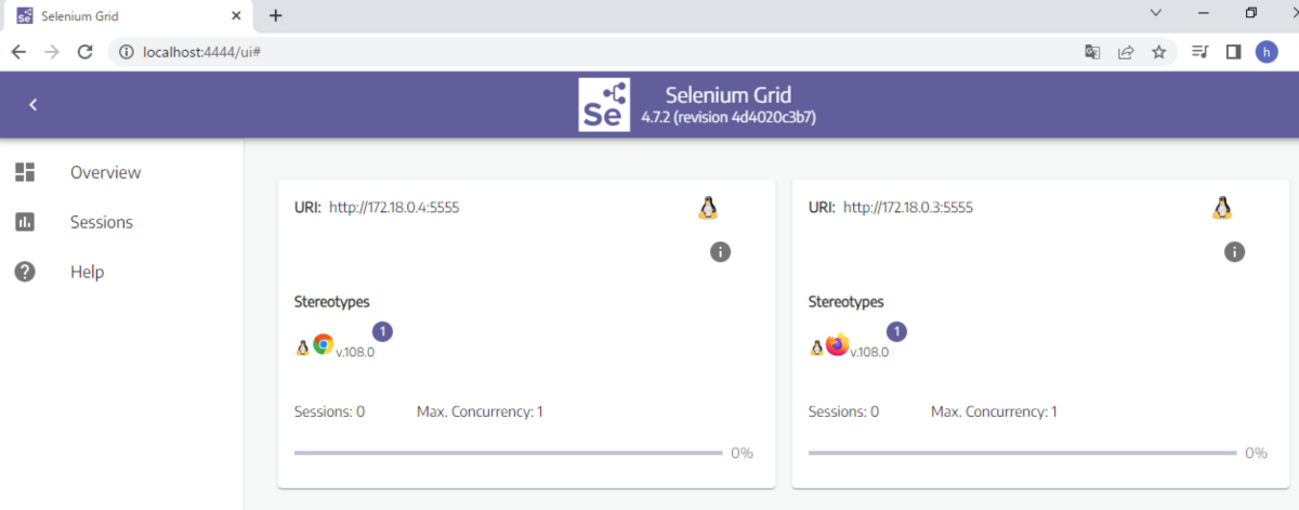Bookmark this page with the star icon

click(x=1159, y=52)
